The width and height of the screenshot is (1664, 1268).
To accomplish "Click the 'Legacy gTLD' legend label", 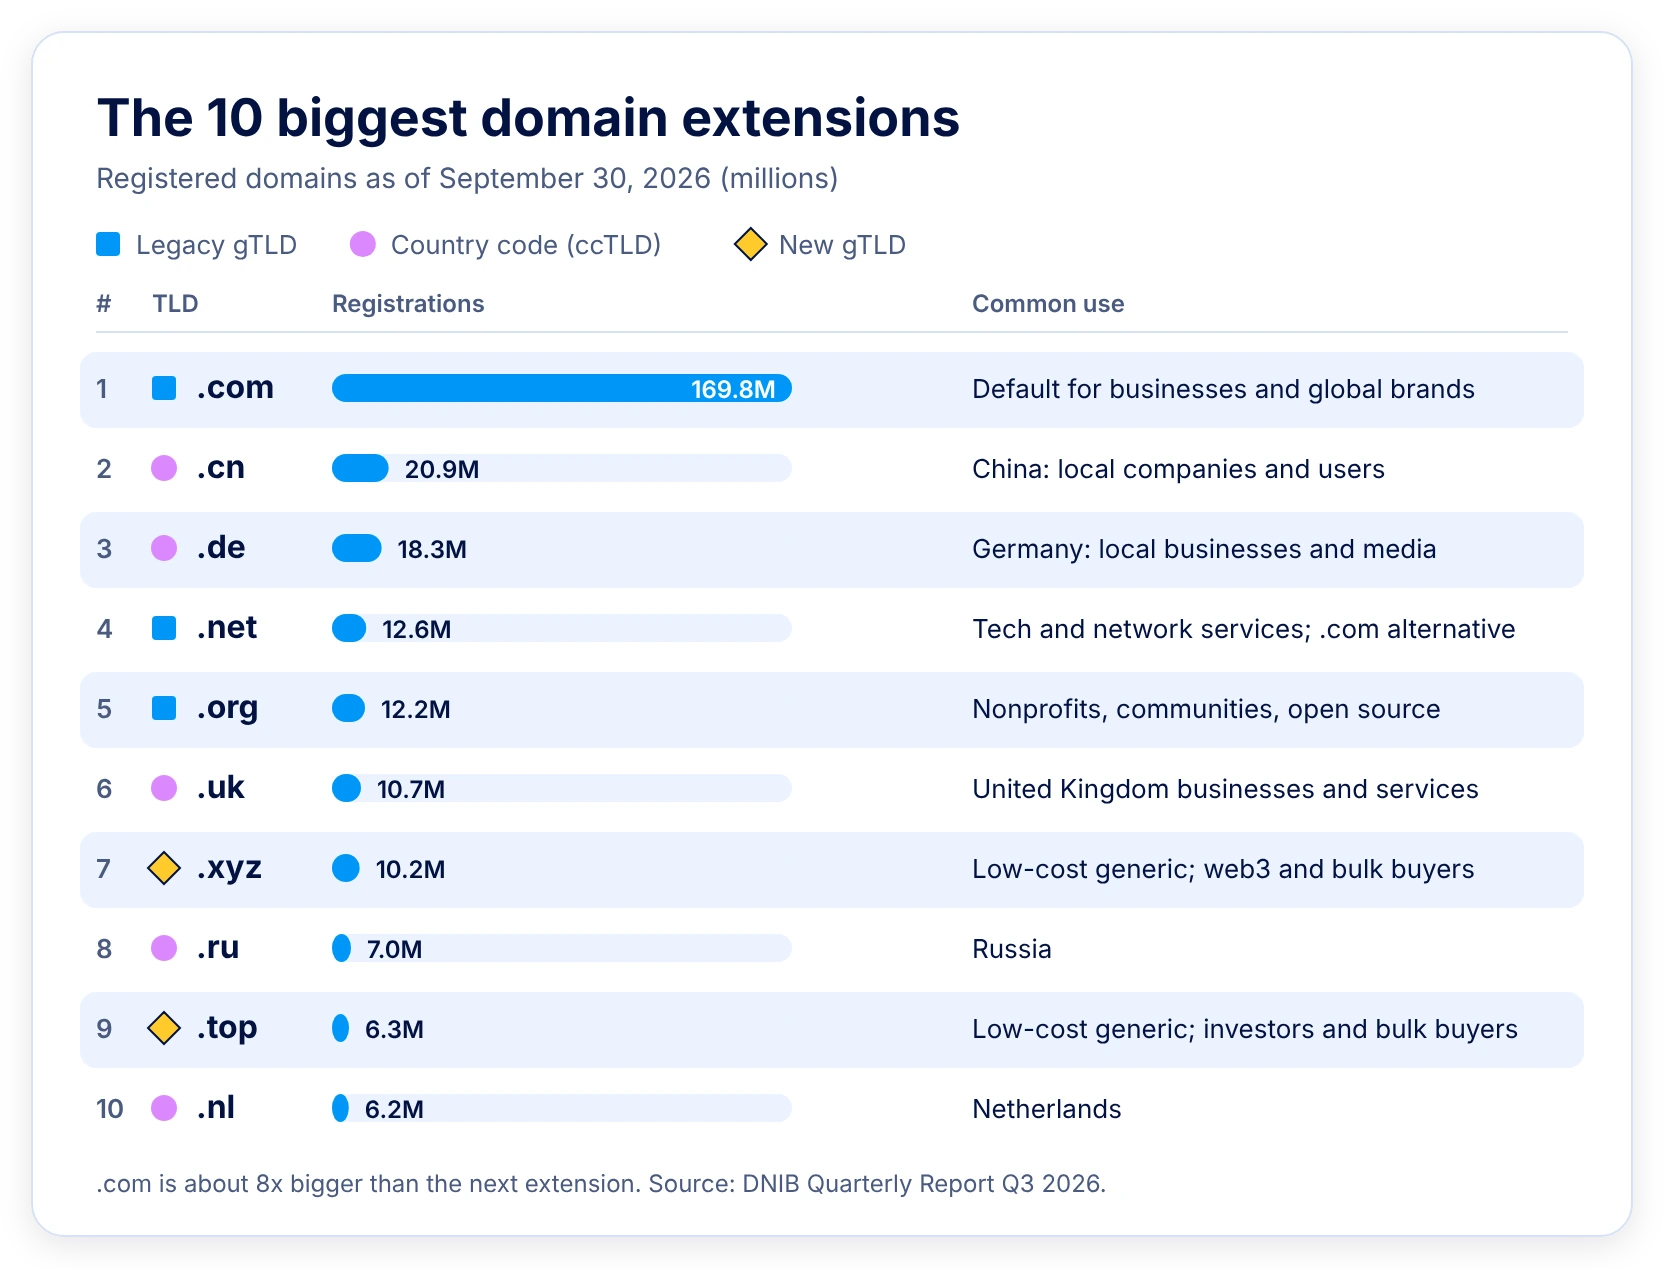I will pyautogui.click(x=216, y=245).
